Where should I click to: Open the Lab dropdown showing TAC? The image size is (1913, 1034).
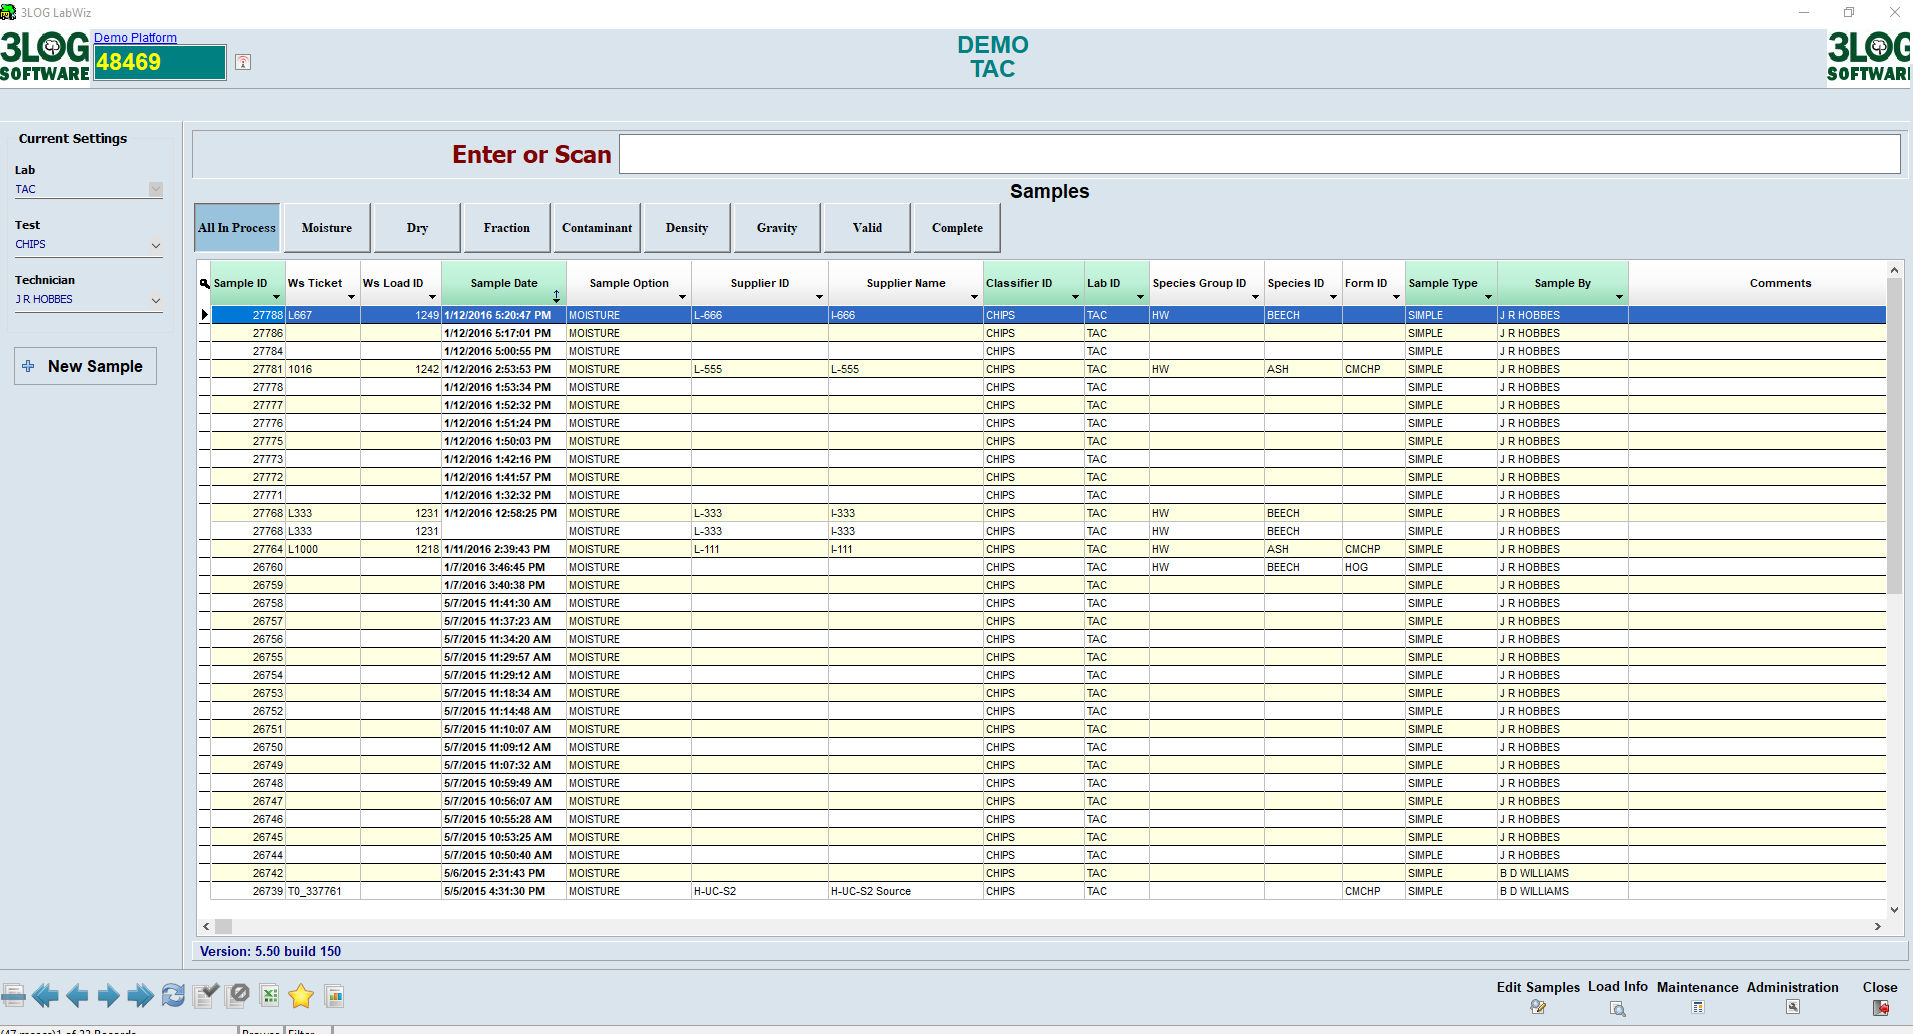pos(155,189)
